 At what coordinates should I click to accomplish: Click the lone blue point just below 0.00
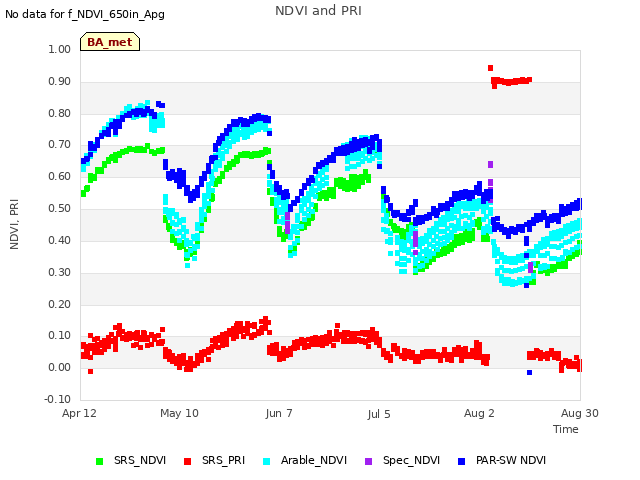pyautogui.click(x=529, y=372)
